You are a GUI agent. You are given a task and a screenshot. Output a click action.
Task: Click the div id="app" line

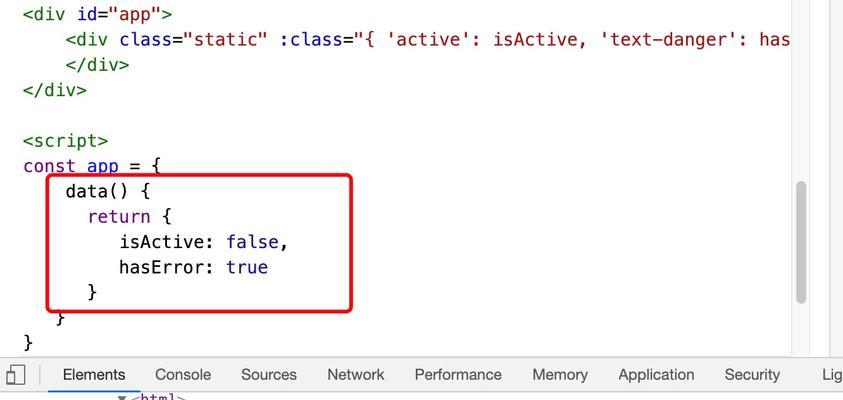[x=97, y=14]
